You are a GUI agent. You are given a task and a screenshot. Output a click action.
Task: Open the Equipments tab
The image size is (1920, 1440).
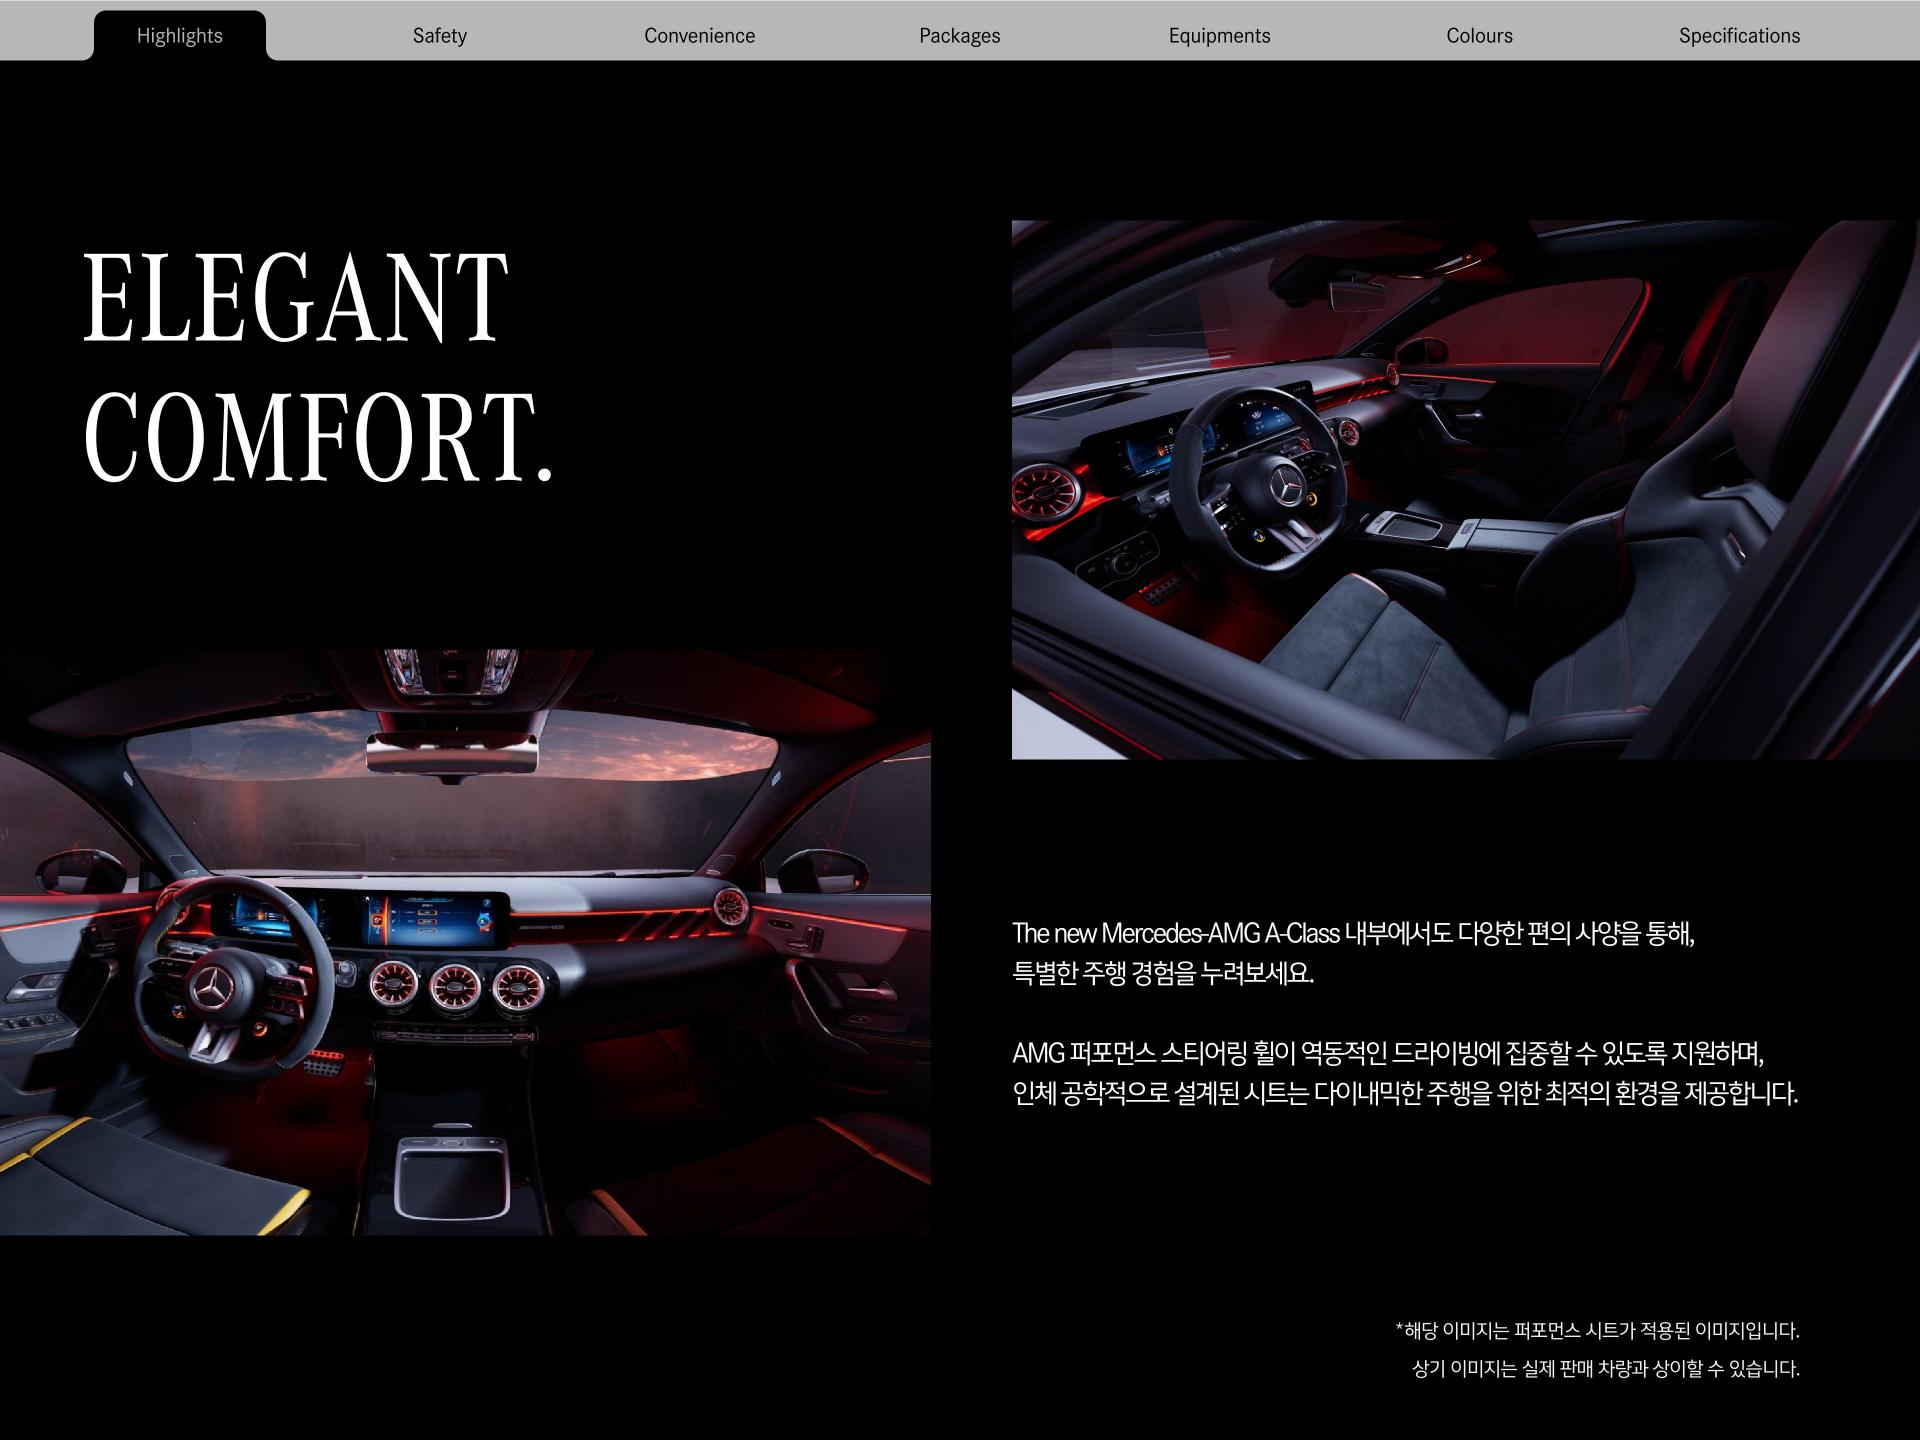[1220, 36]
